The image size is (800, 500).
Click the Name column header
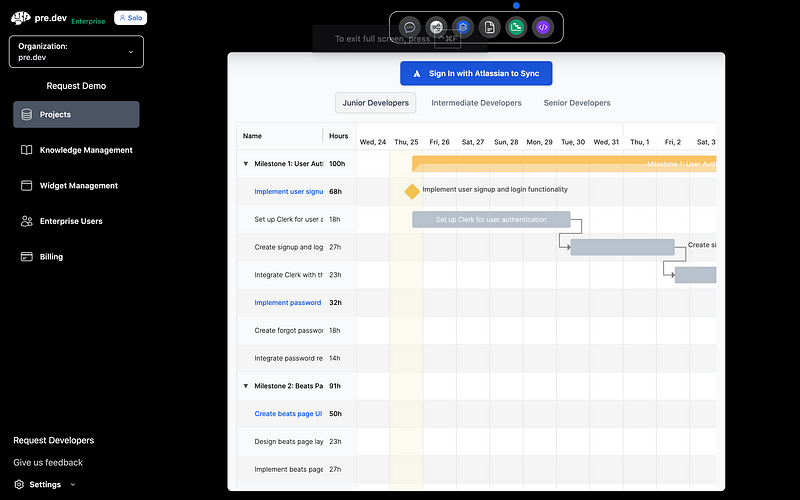pyautogui.click(x=252, y=136)
